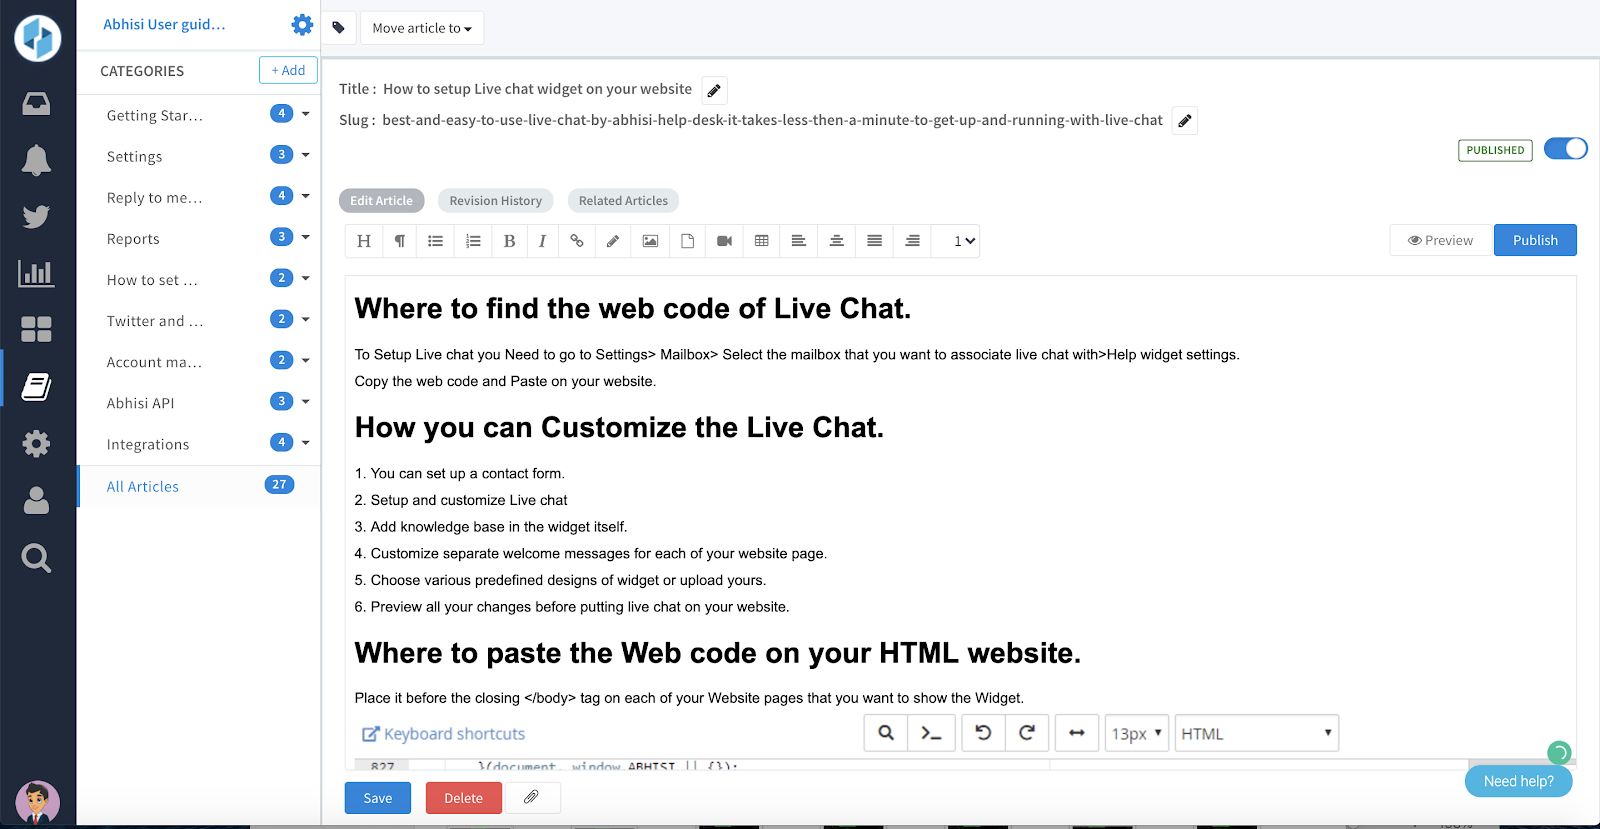The image size is (1600, 829).
Task: Insert a table into the article
Action: tap(762, 241)
